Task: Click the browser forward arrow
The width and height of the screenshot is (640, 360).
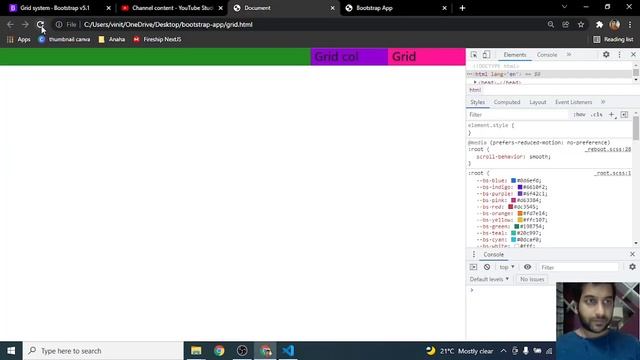Action: [25, 24]
